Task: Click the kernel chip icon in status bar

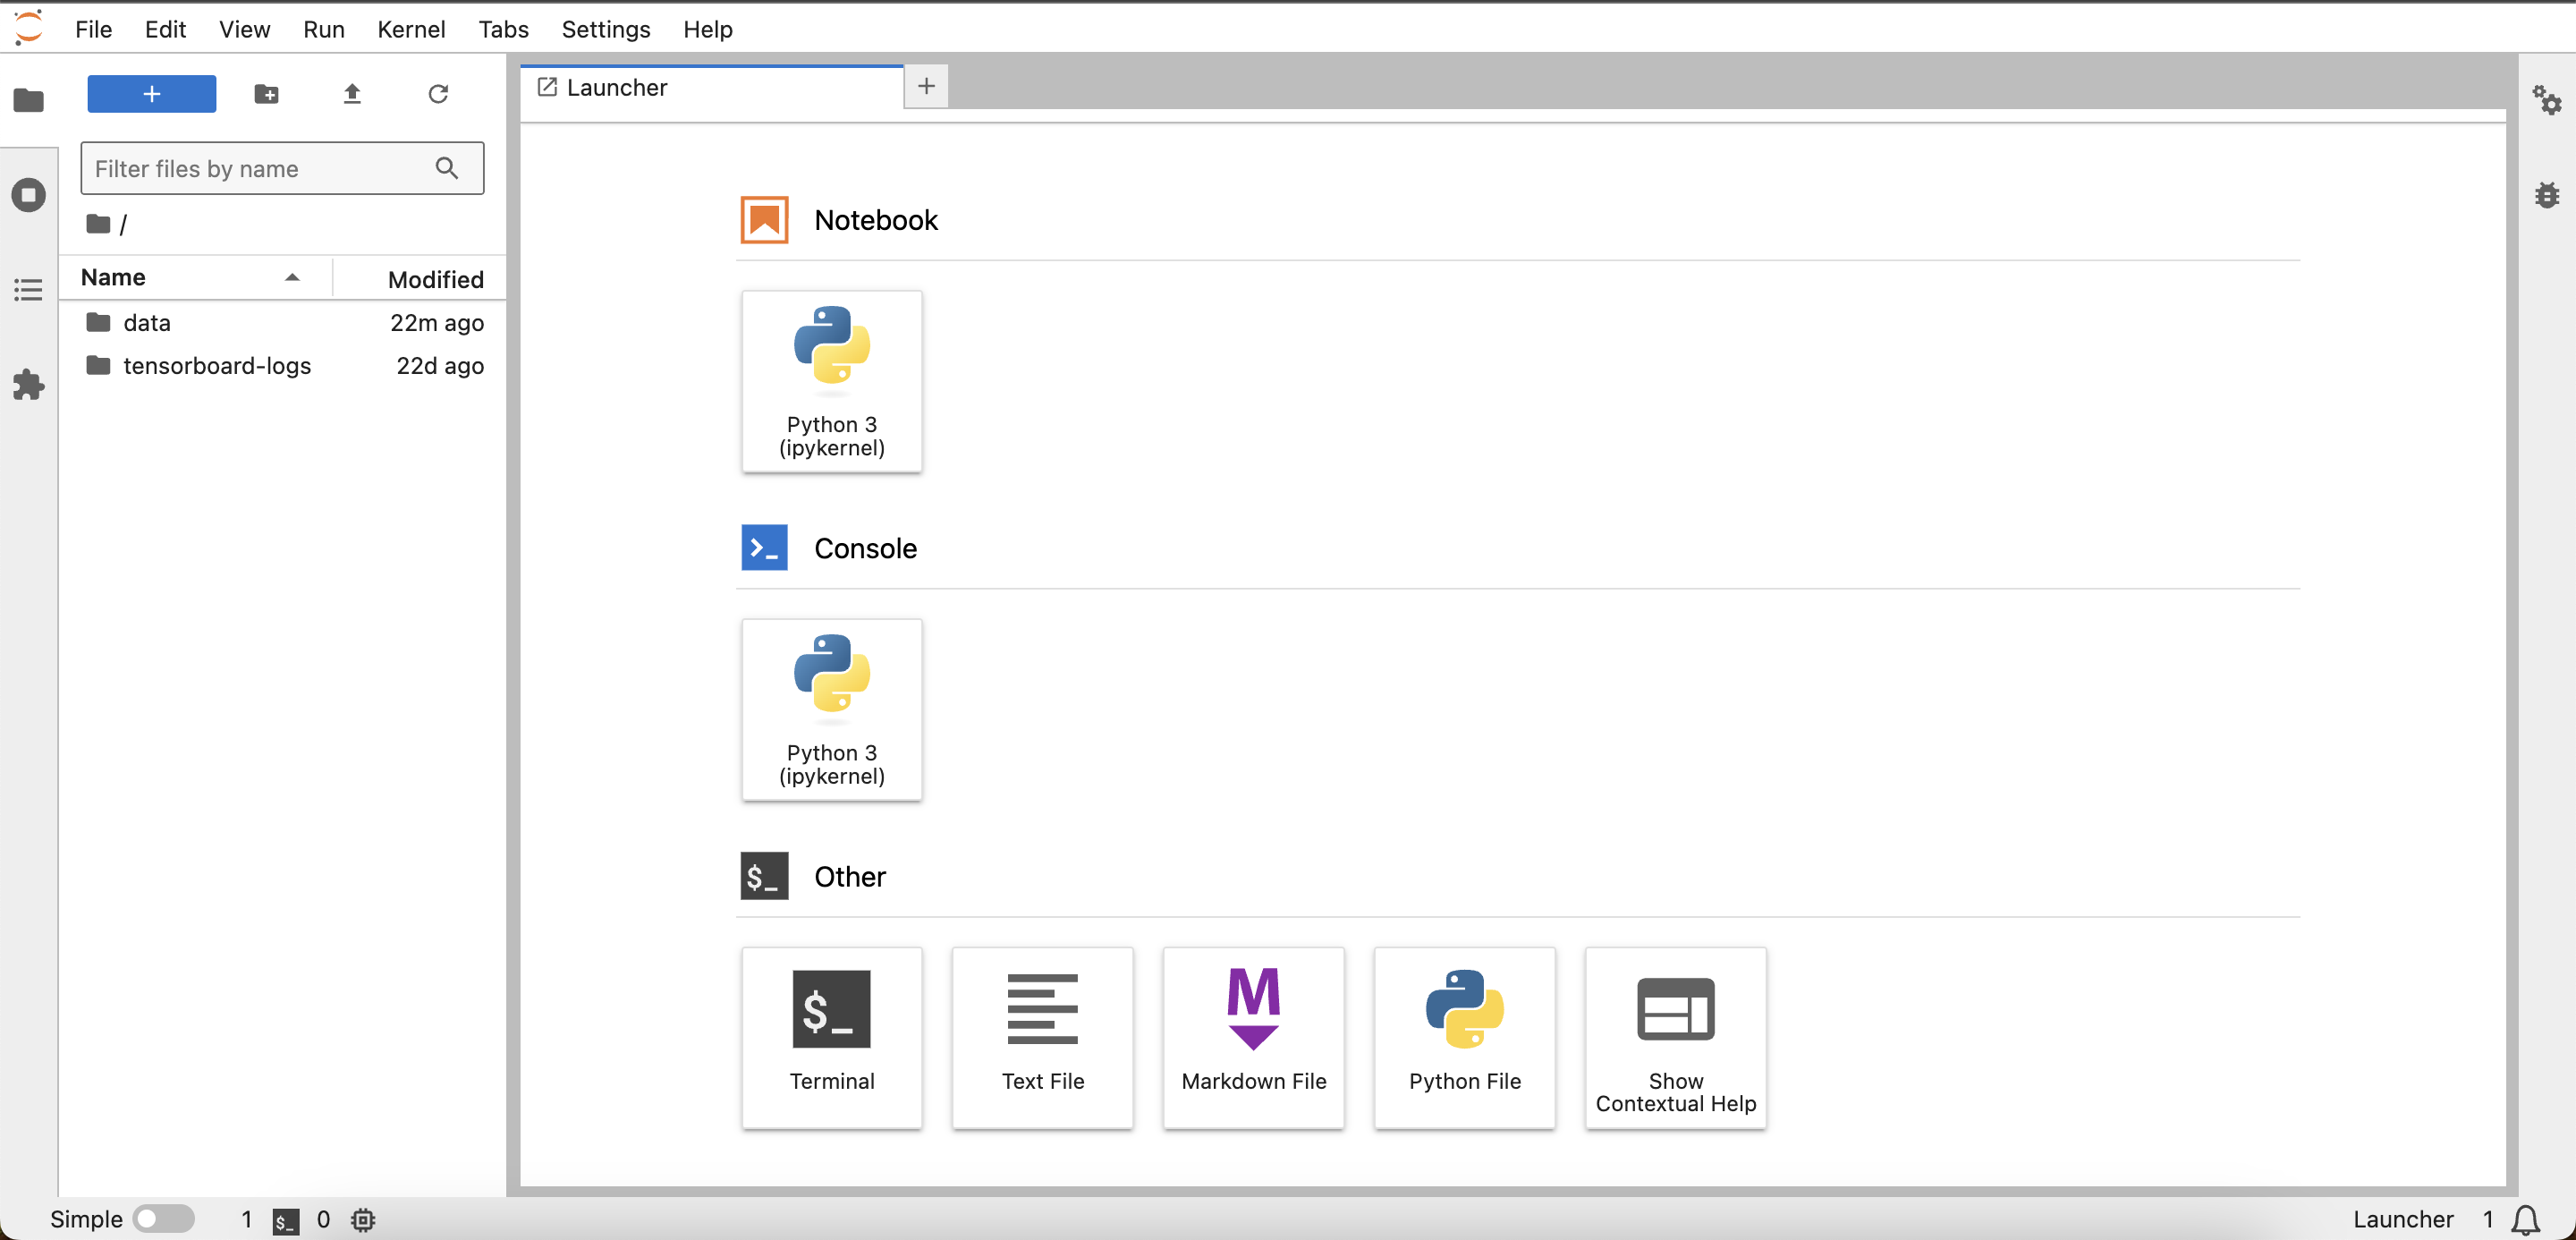Action: tap(363, 1220)
